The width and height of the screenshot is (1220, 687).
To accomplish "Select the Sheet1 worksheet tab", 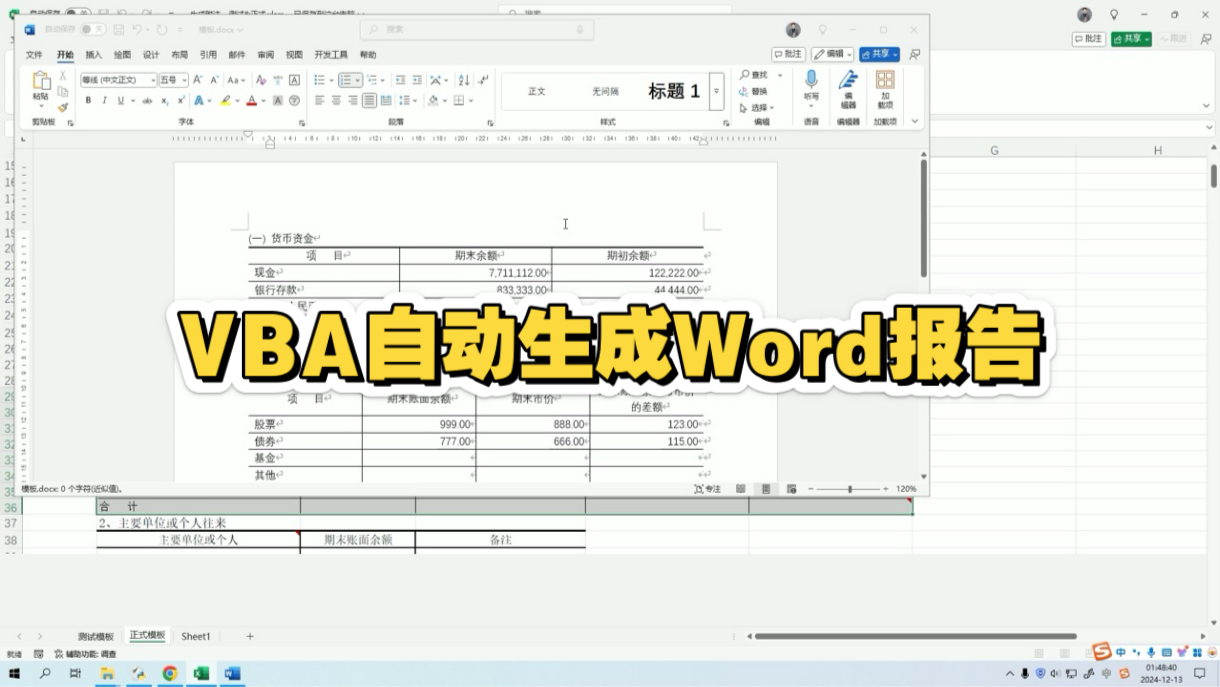I will pyautogui.click(x=196, y=635).
